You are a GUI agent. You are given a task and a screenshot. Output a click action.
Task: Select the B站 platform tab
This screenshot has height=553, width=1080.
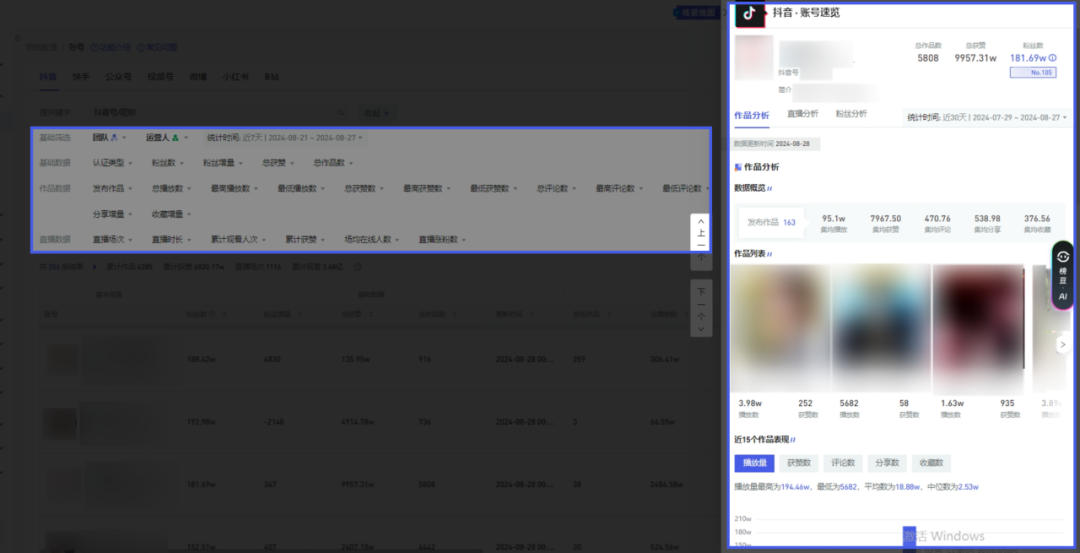[x=272, y=77]
